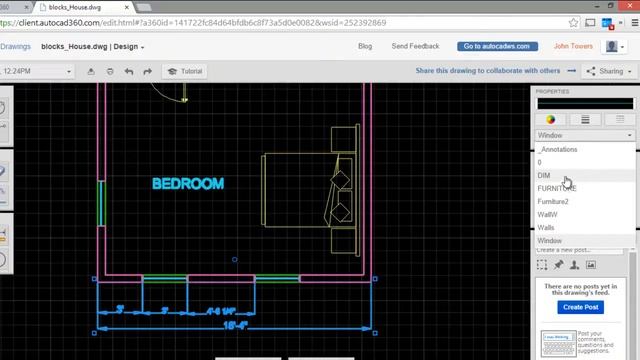Select the 18'-4" overall dimension text
Image resolution: width=640 pixels, height=360 pixels.
click(235, 325)
